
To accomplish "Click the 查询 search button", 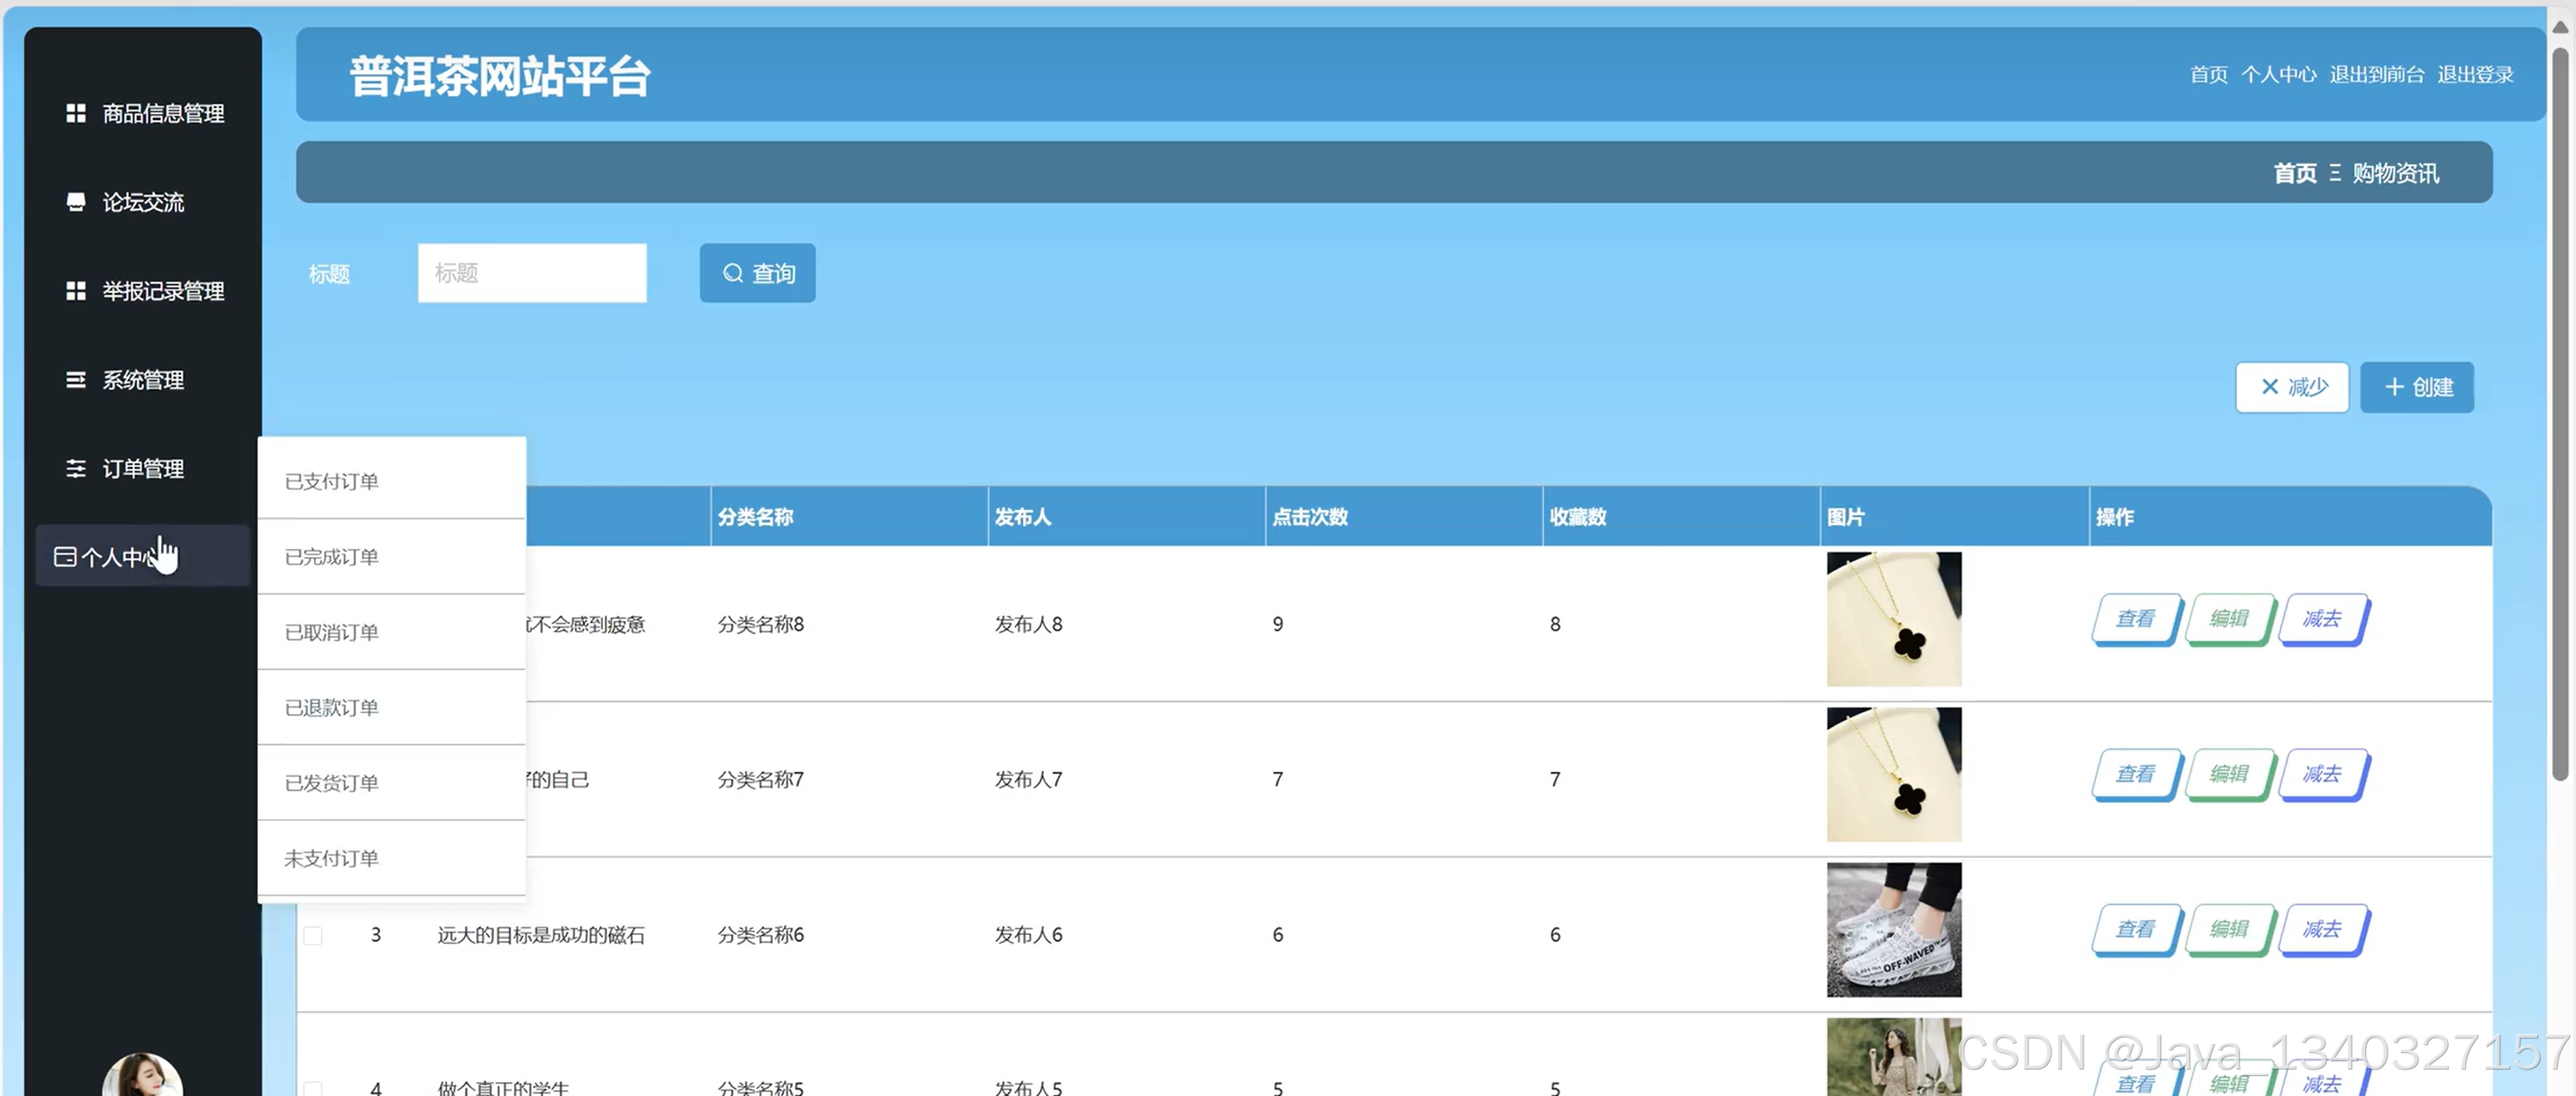I will tap(757, 273).
